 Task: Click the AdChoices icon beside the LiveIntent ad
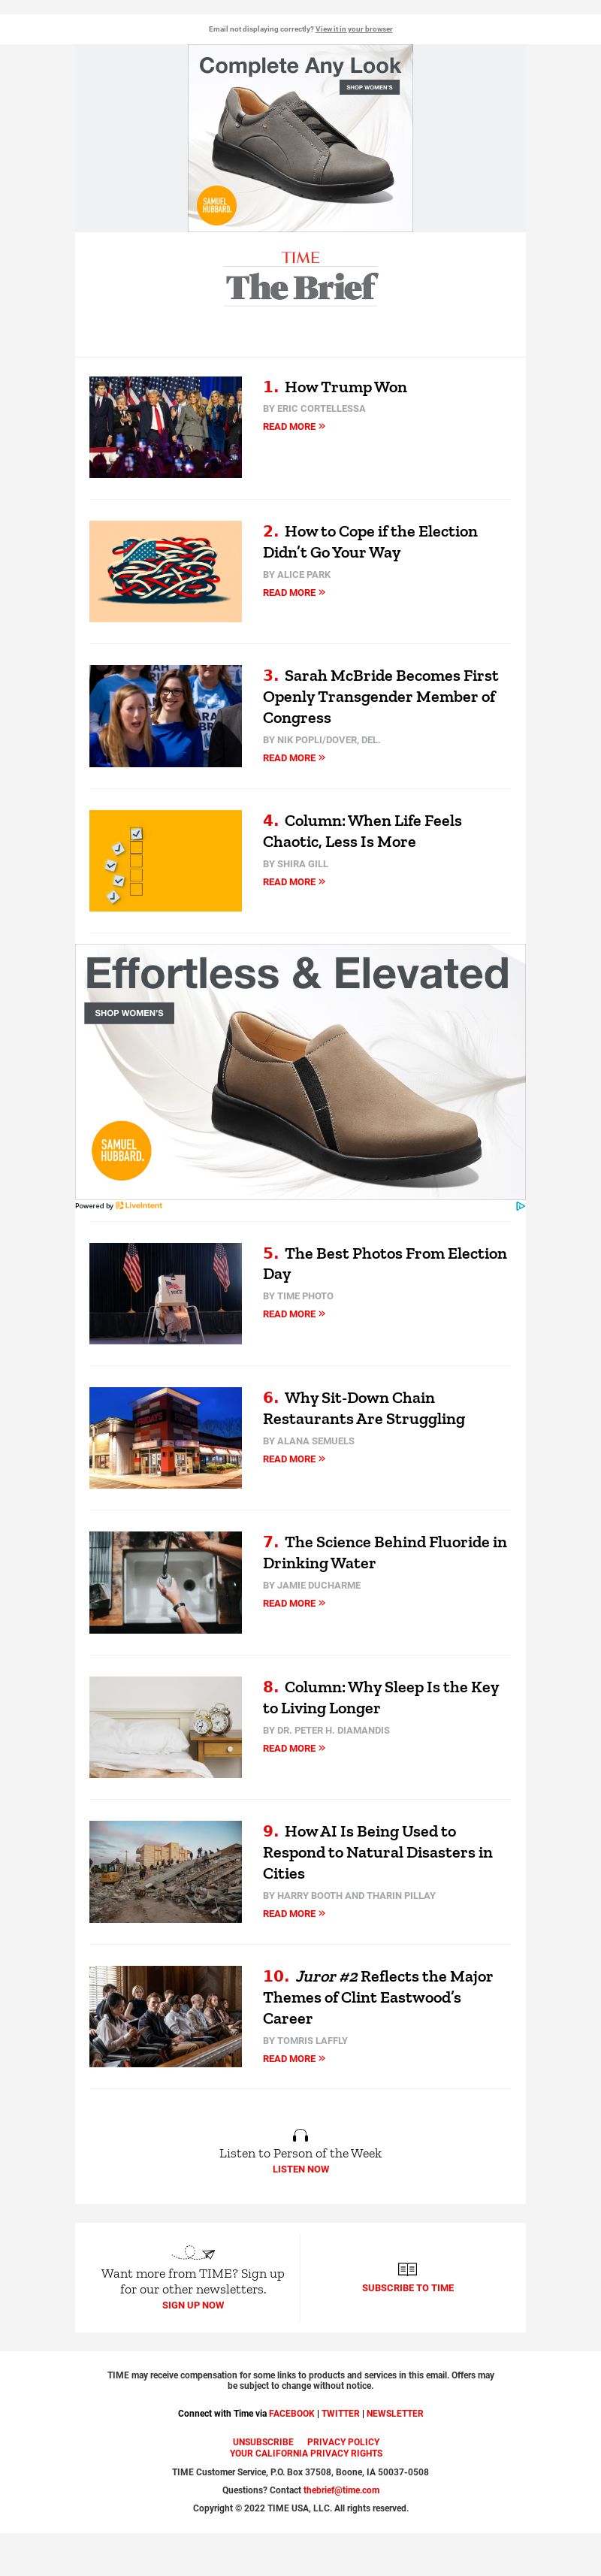520,1206
